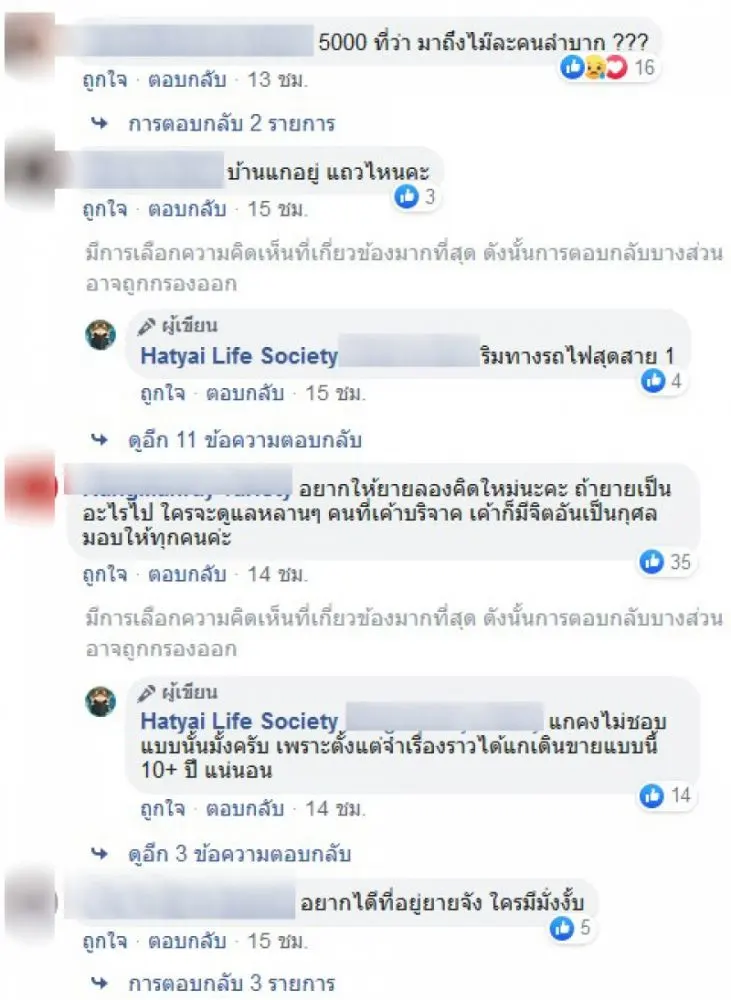Expand ดูอีก 3 ข้อความตอบกลับ

pos(239,853)
